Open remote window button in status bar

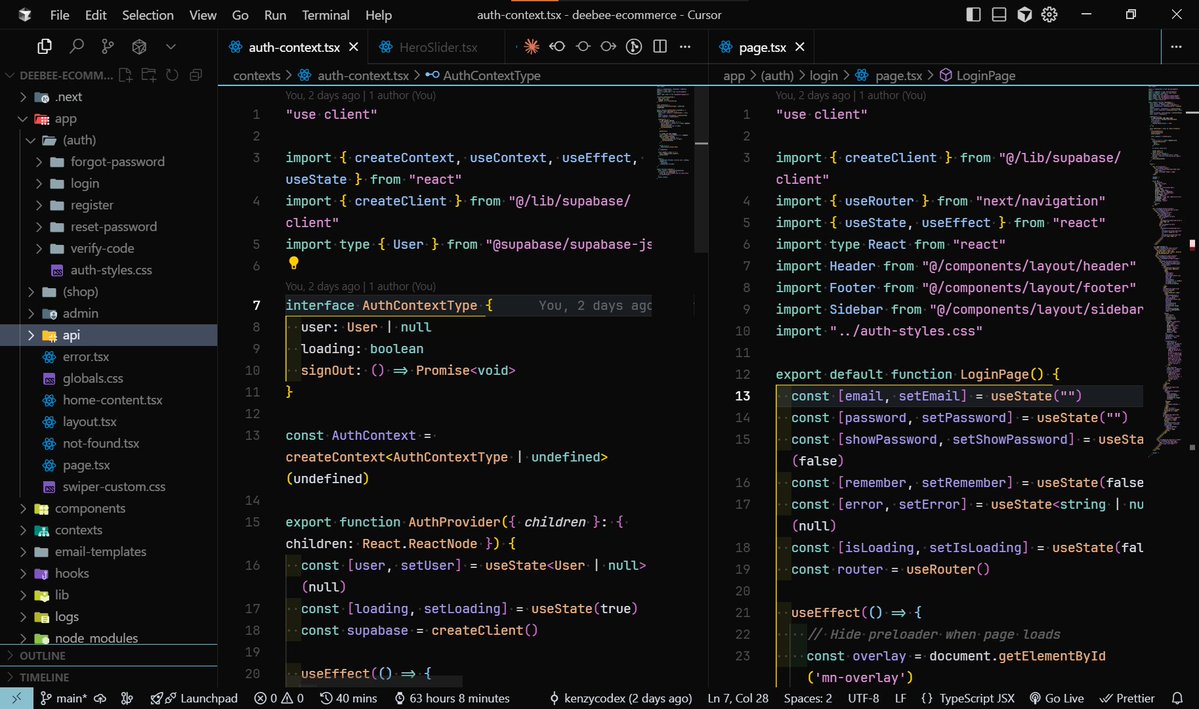pyautogui.click(x=16, y=698)
